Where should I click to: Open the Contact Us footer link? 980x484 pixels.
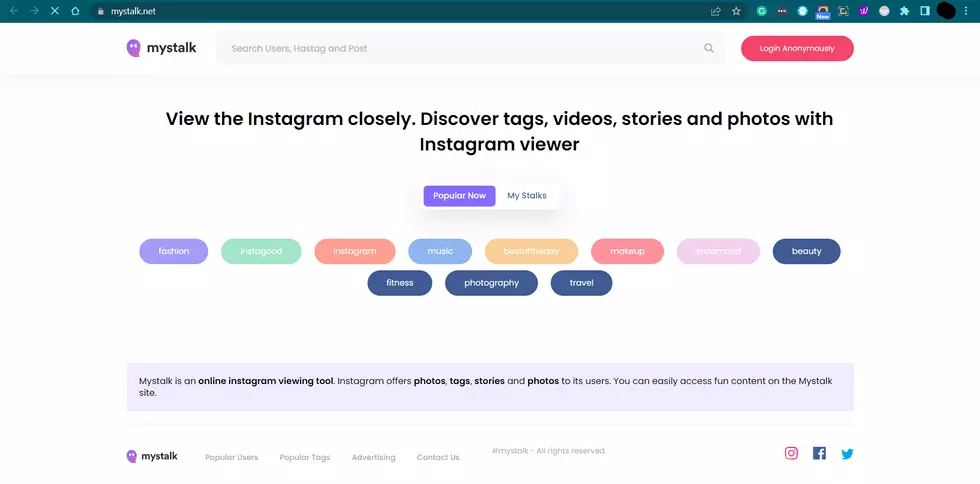pyautogui.click(x=438, y=458)
